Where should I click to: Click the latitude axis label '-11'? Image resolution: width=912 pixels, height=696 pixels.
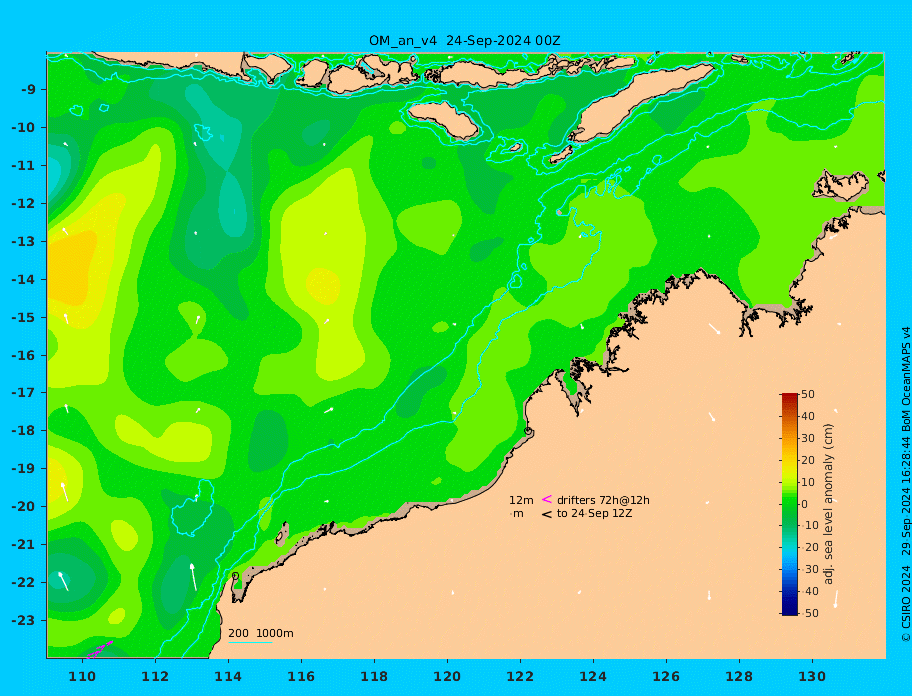pyautogui.click(x=23, y=166)
